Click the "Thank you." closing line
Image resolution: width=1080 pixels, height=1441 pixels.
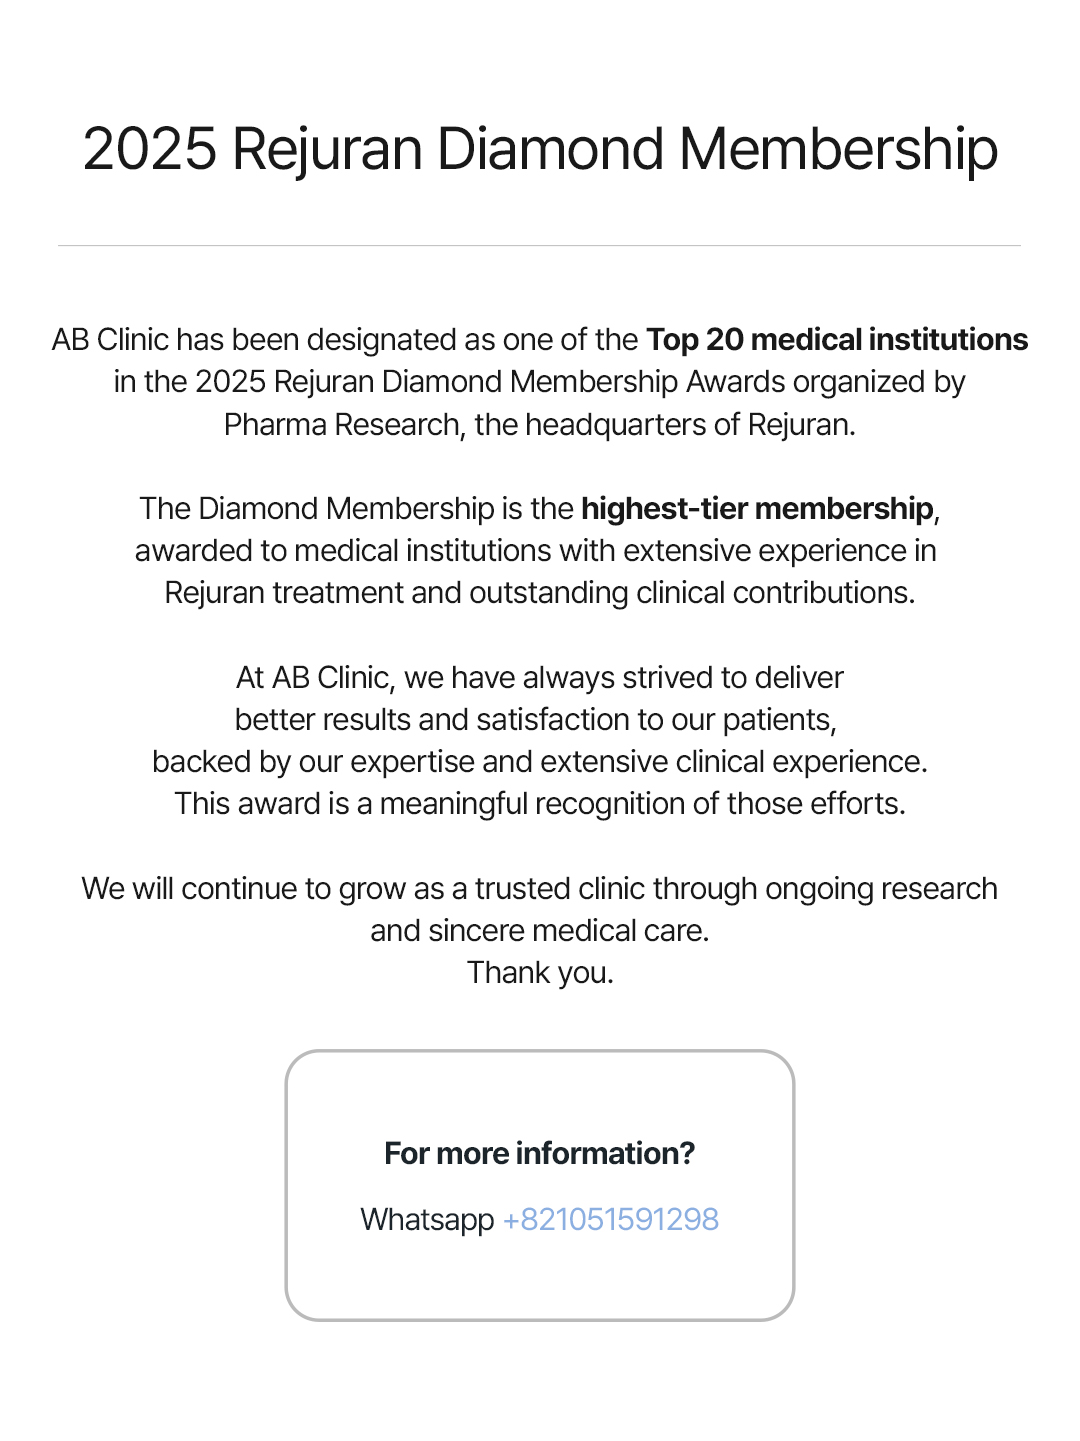[x=540, y=973]
